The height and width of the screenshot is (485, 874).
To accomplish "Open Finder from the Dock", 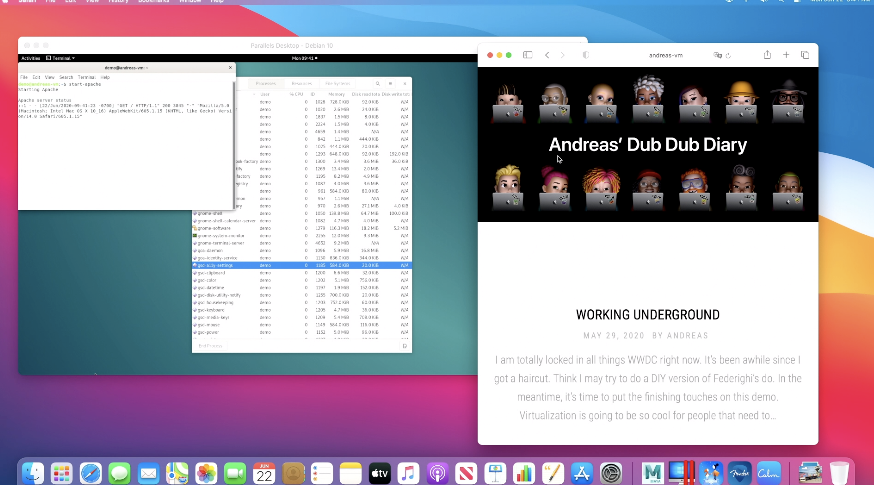I will [32, 473].
